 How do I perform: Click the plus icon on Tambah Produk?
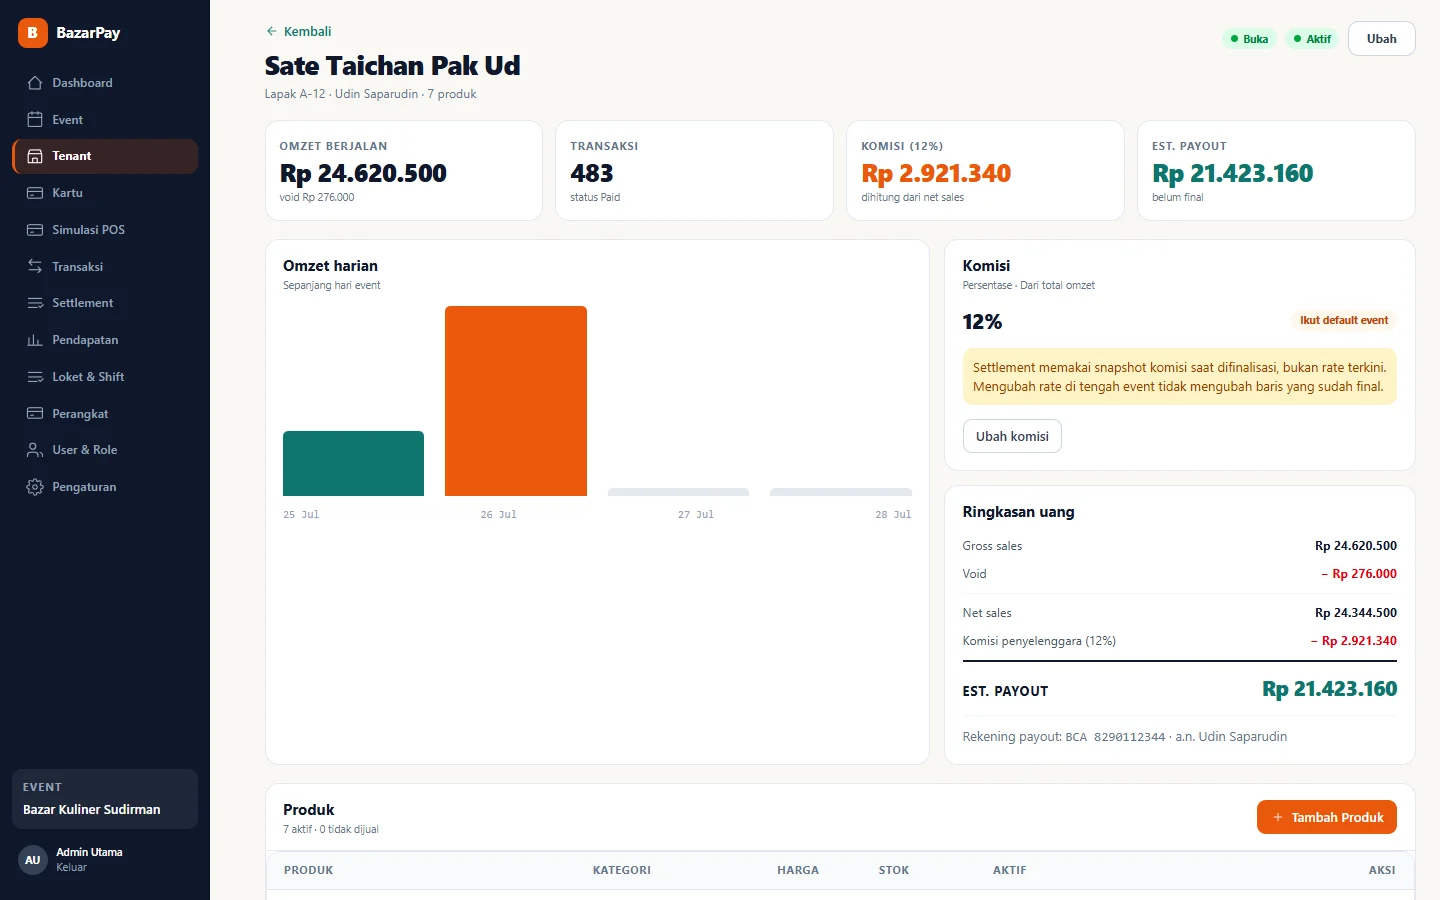click(x=1277, y=818)
